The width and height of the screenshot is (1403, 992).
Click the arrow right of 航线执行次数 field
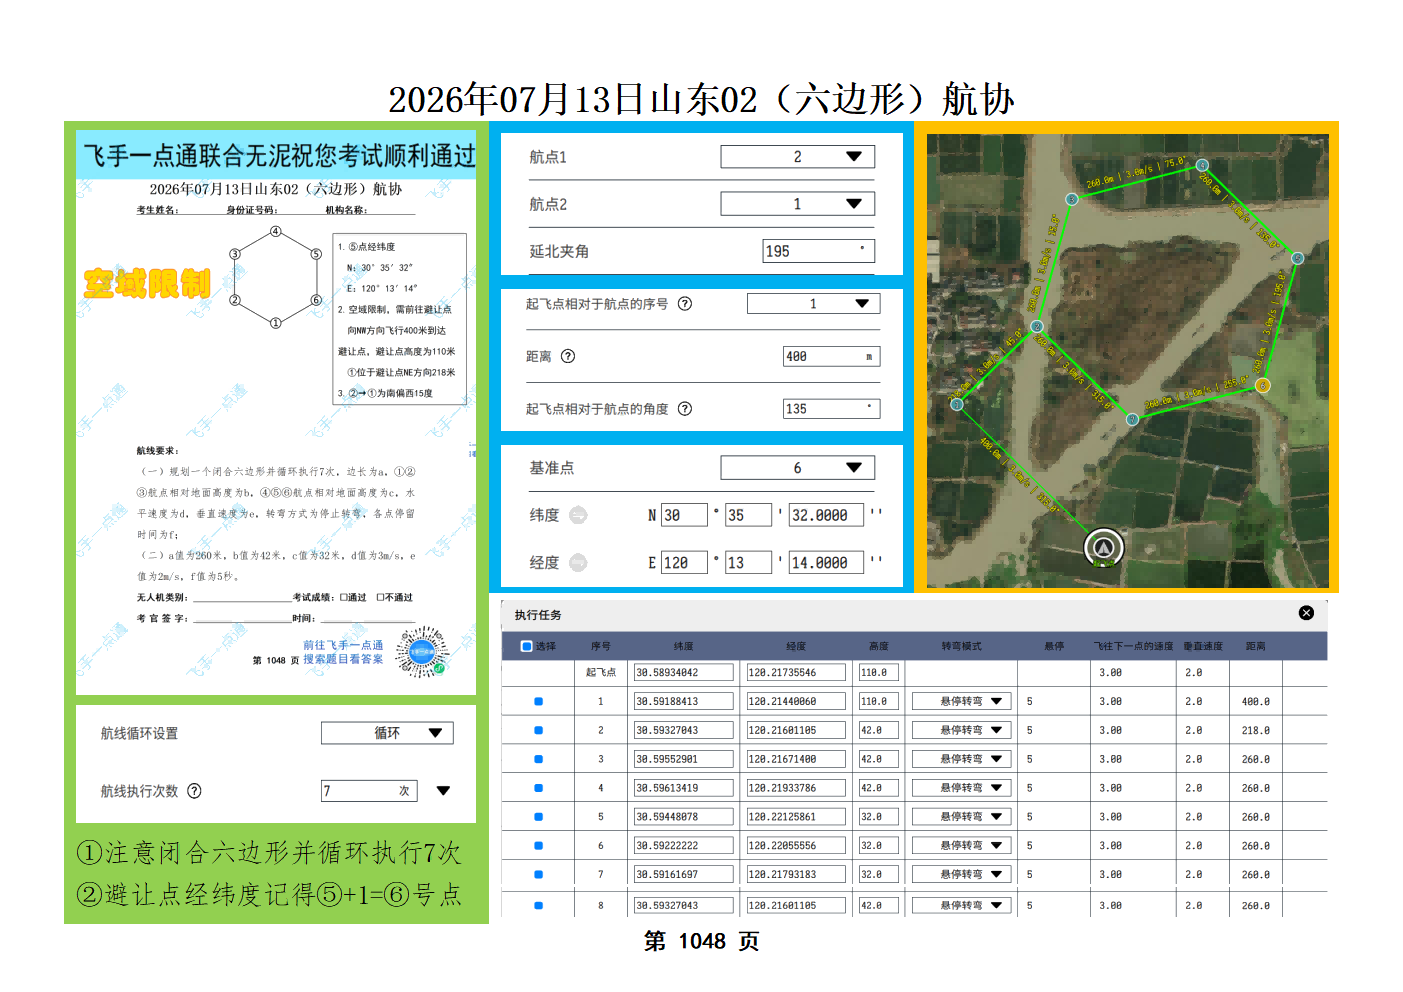[443, 791]
